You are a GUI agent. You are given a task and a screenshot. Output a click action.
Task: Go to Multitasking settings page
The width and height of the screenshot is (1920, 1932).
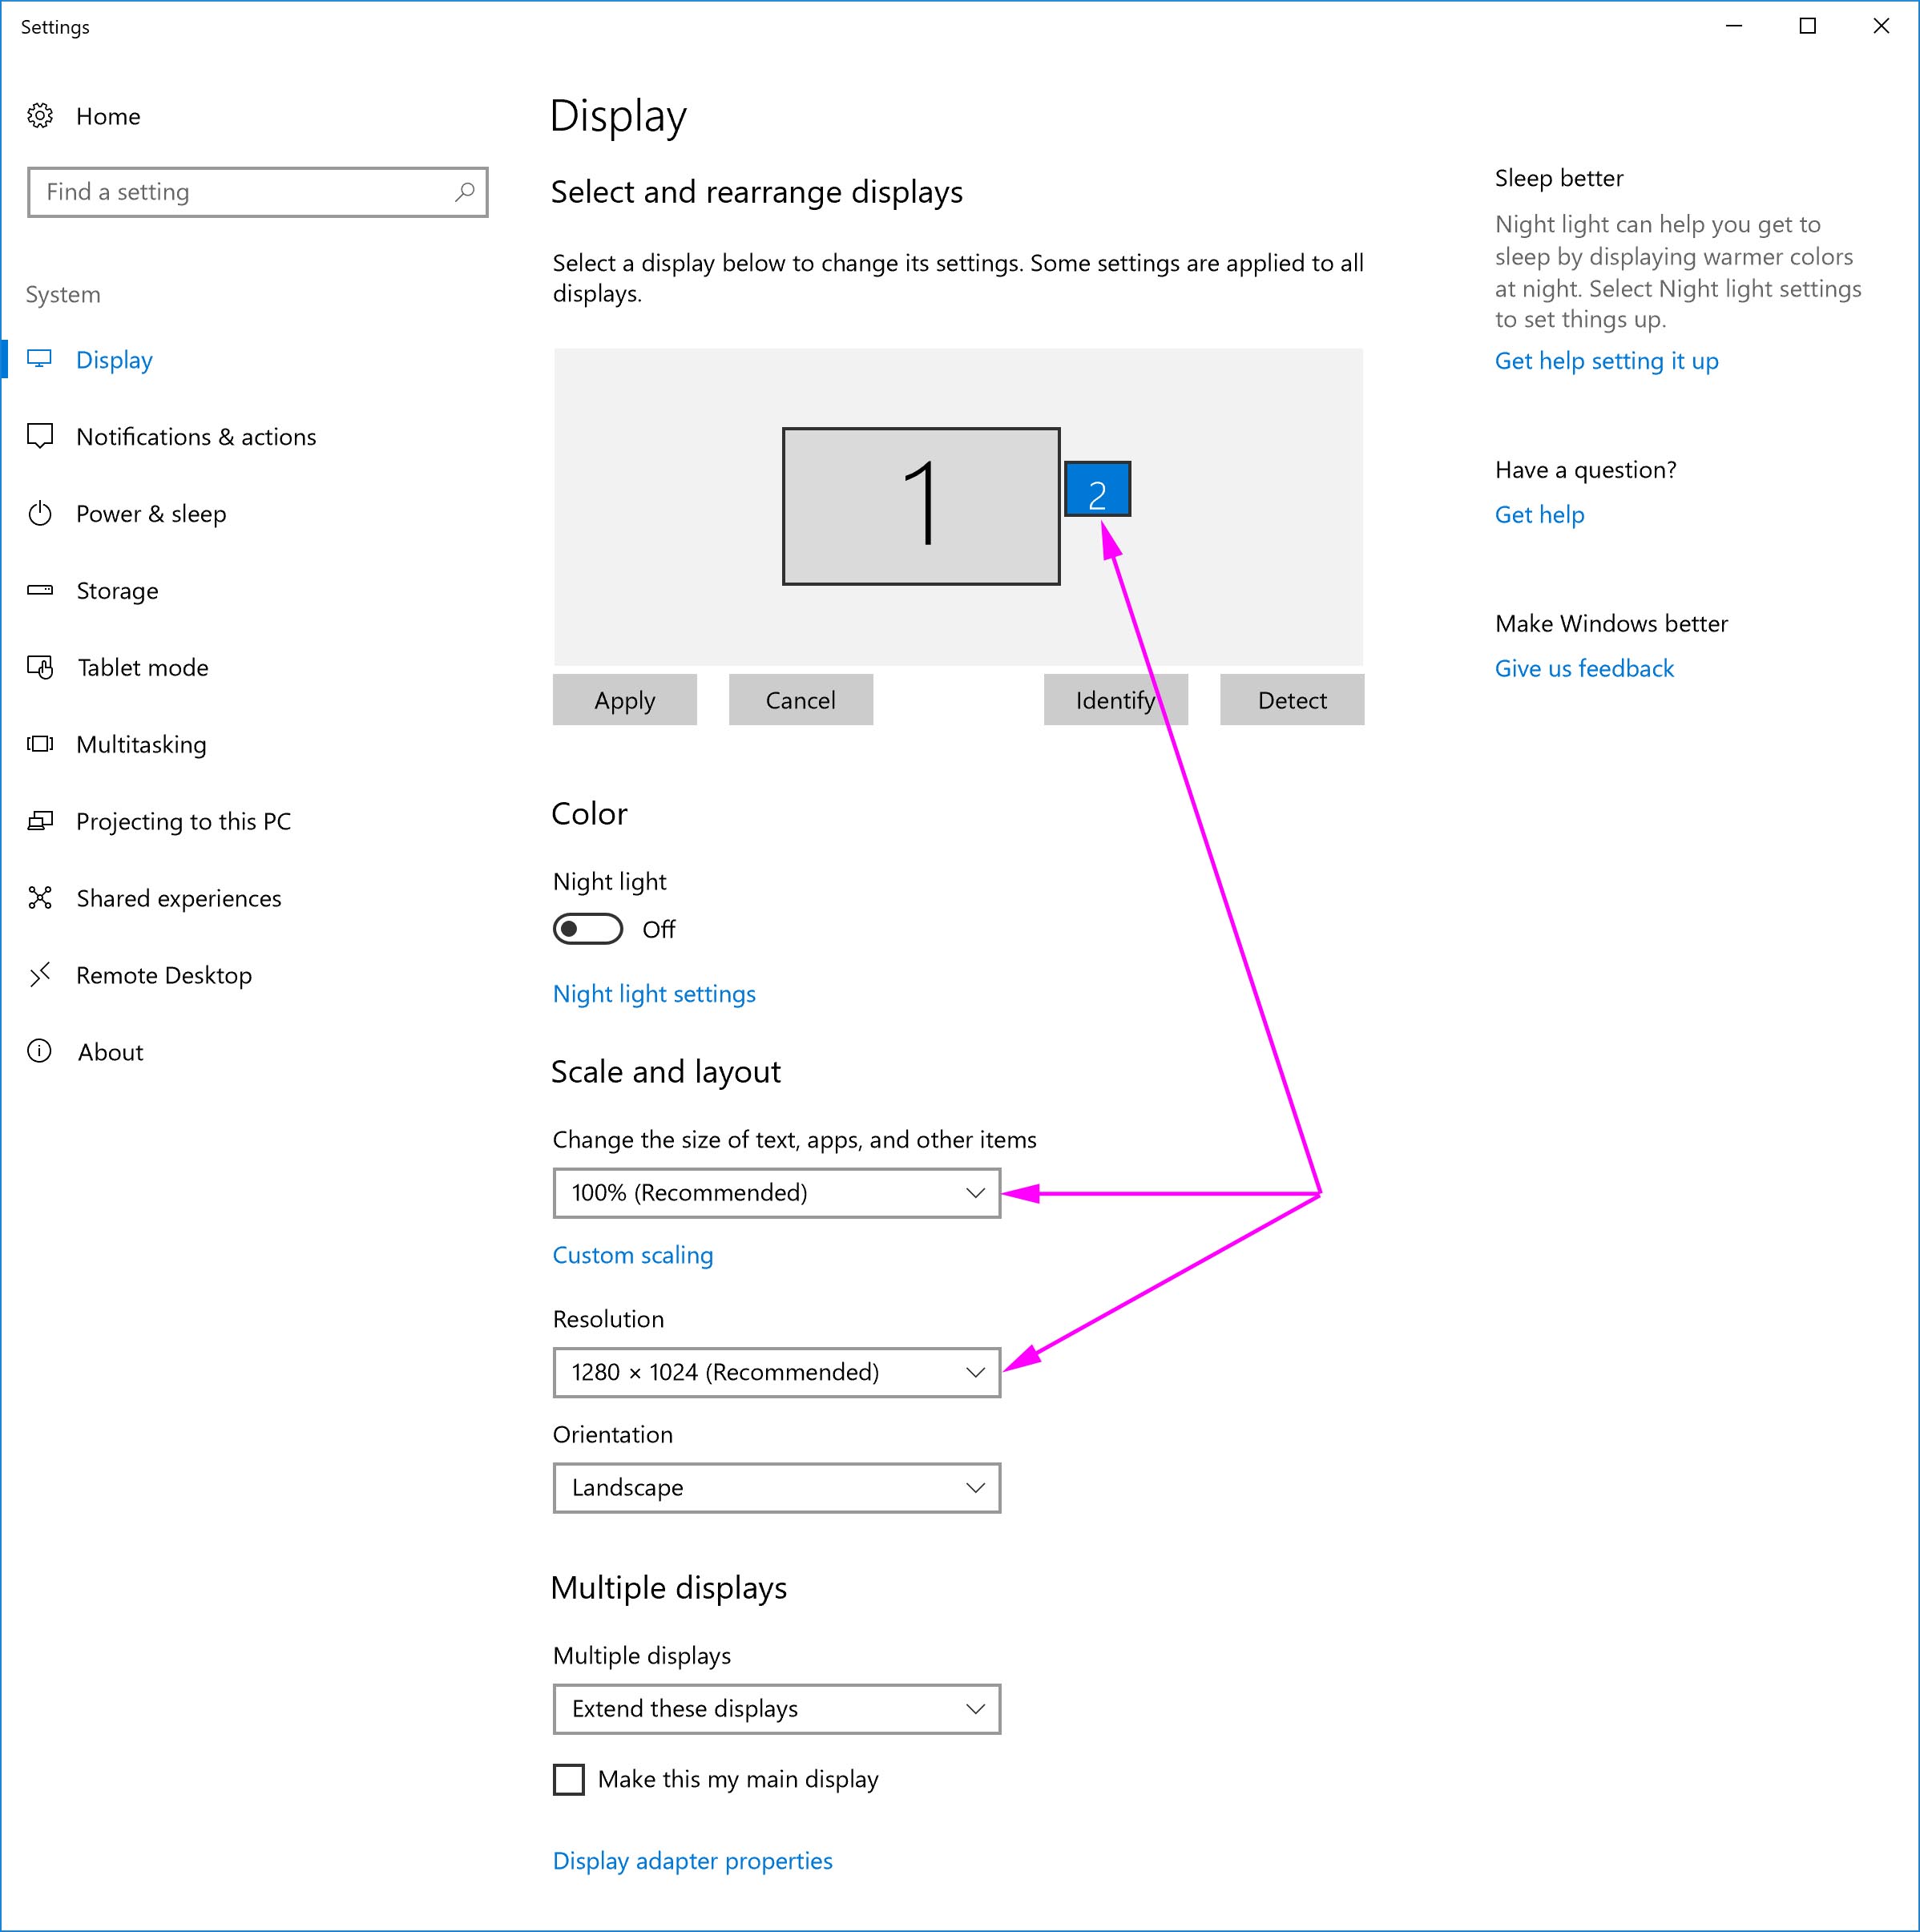click(x=141, y=745)
